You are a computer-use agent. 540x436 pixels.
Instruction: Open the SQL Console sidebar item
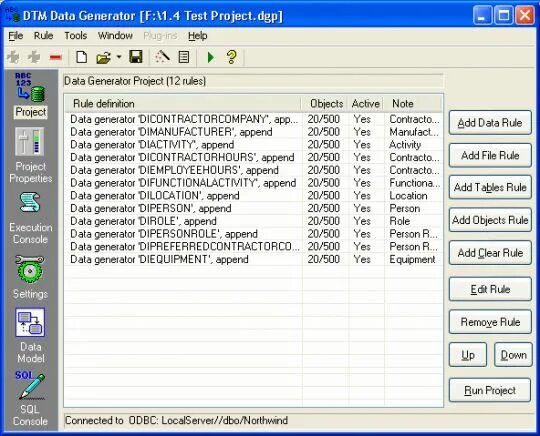(x=30, y=398)
